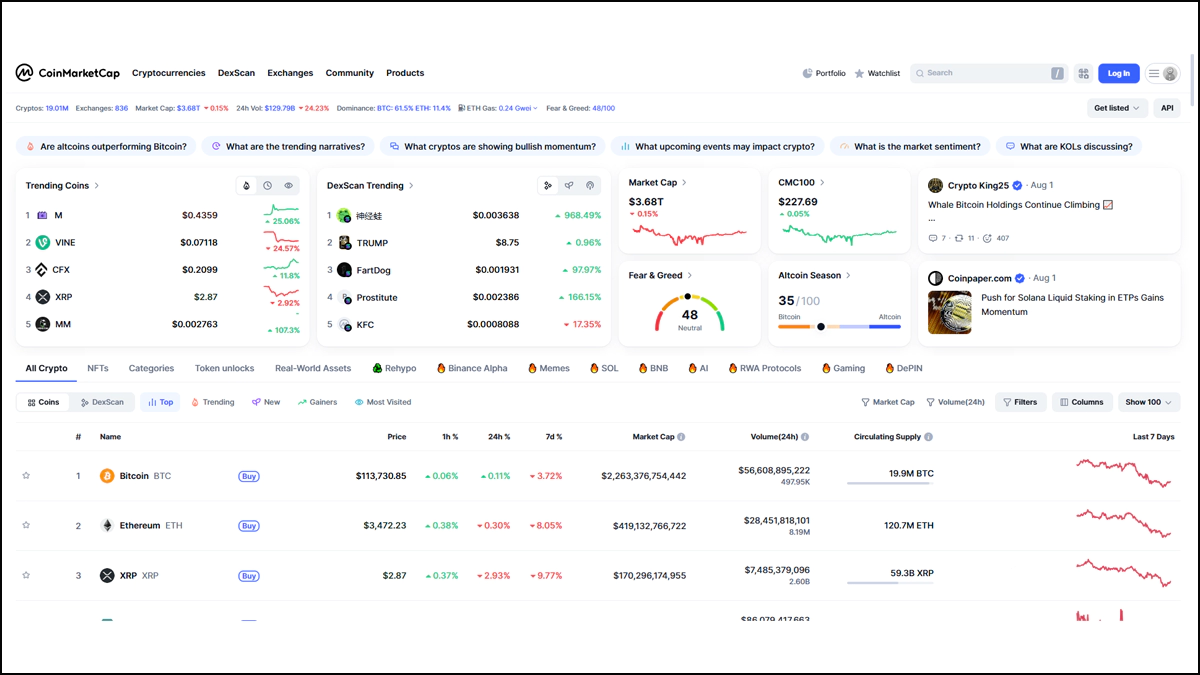Expand the DexScan Trending section
Image resolution: width=1200 pixels, height=675 pixels.
click(x=370, y=186)
